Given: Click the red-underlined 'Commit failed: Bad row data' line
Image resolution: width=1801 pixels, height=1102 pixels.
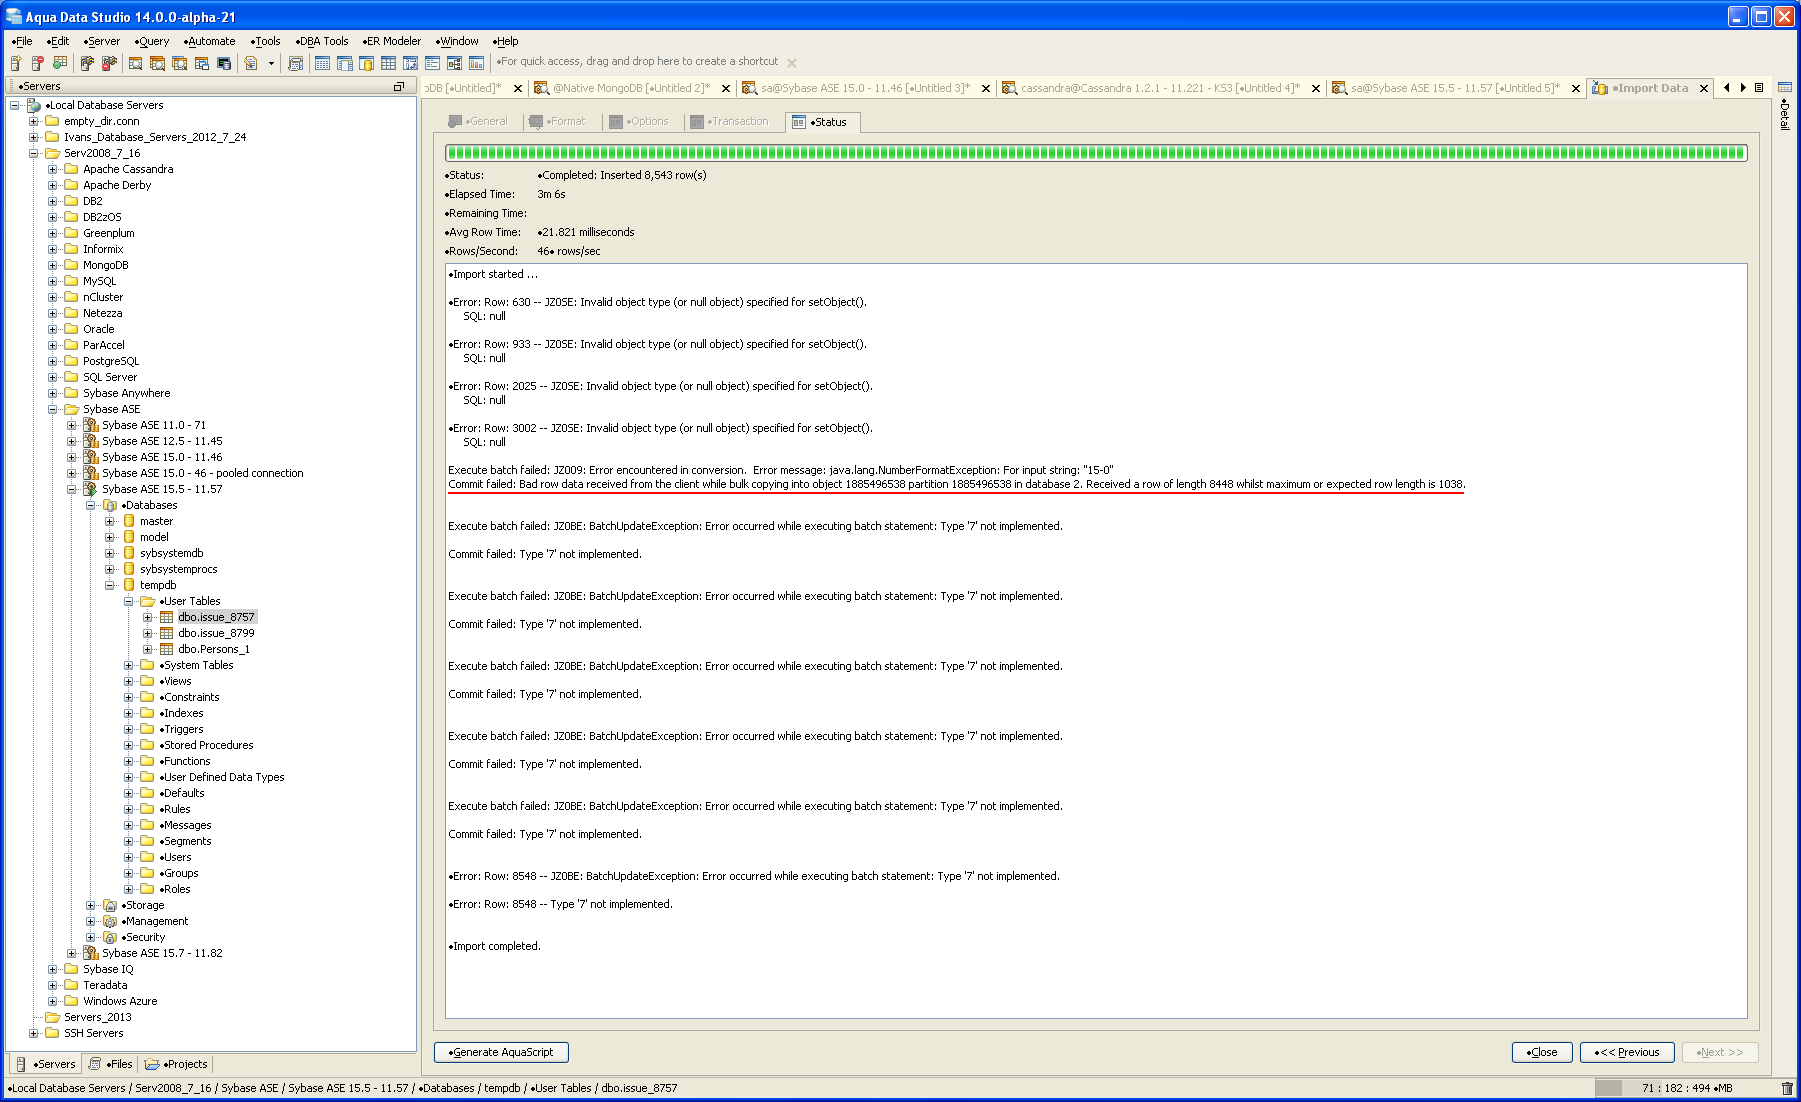Looking at the screenshot, I should pos(956,484).
